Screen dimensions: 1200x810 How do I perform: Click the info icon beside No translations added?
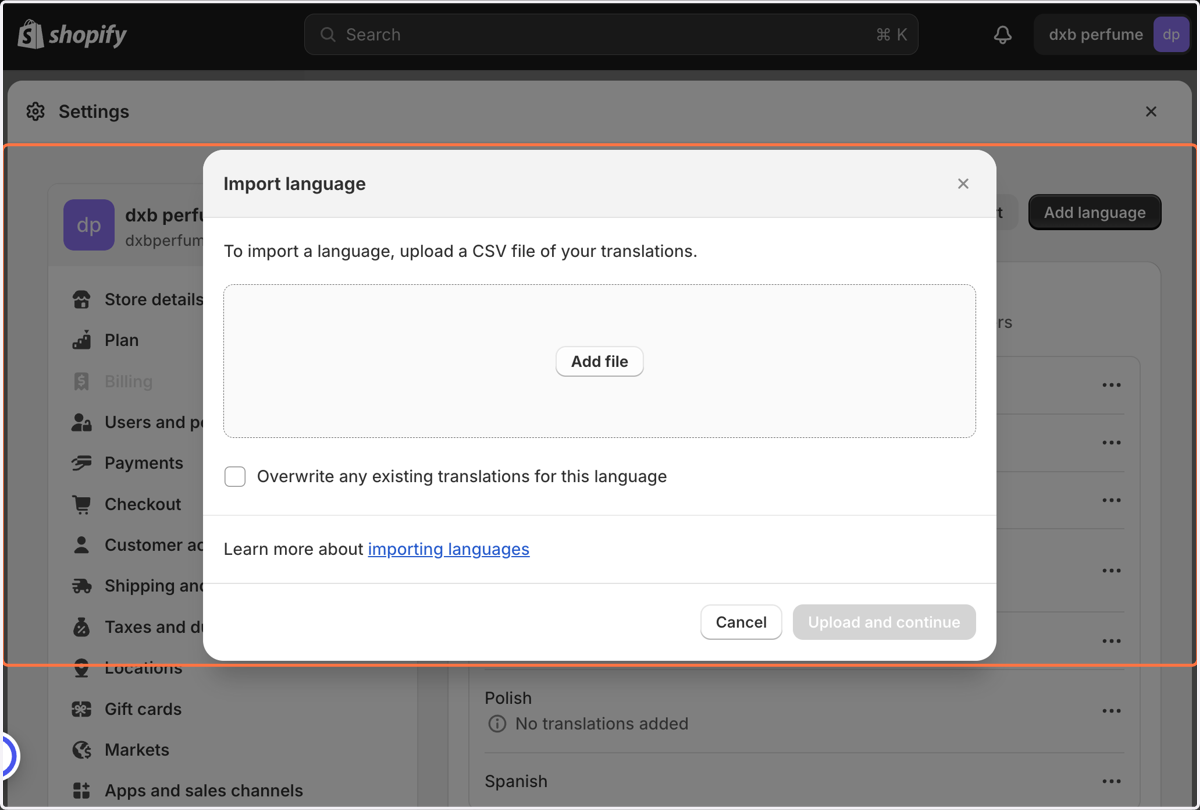497,724
